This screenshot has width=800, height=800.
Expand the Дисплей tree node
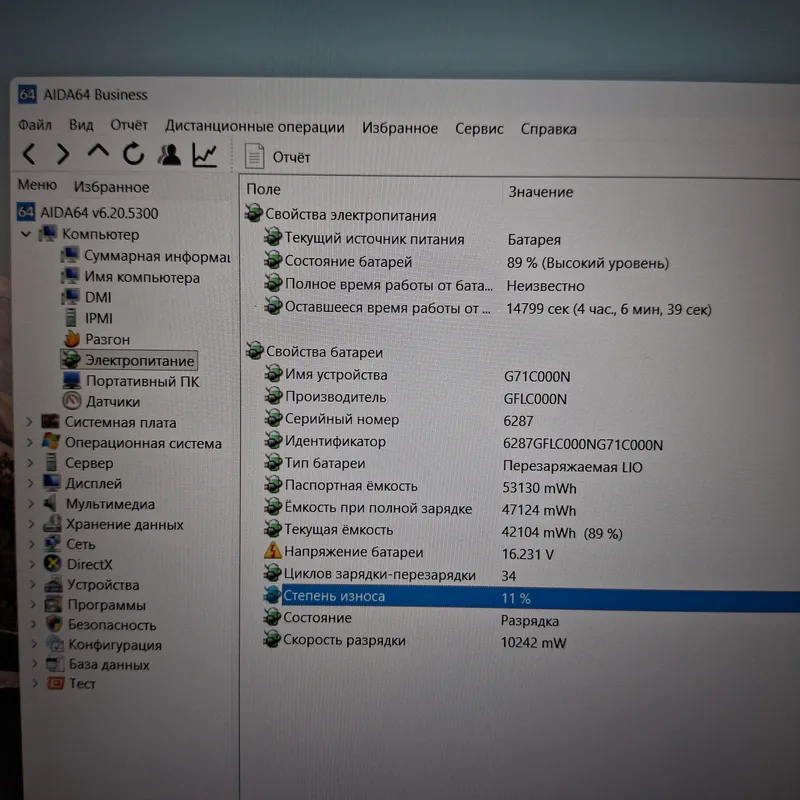point(31,483)
